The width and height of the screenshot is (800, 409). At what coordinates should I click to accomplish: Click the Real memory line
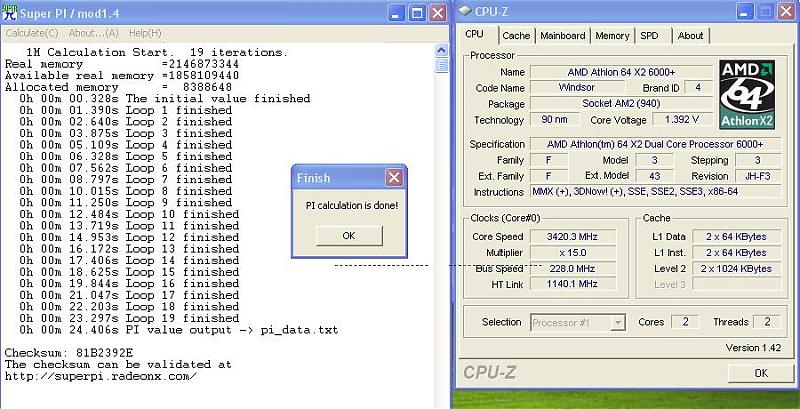[122, 64]
